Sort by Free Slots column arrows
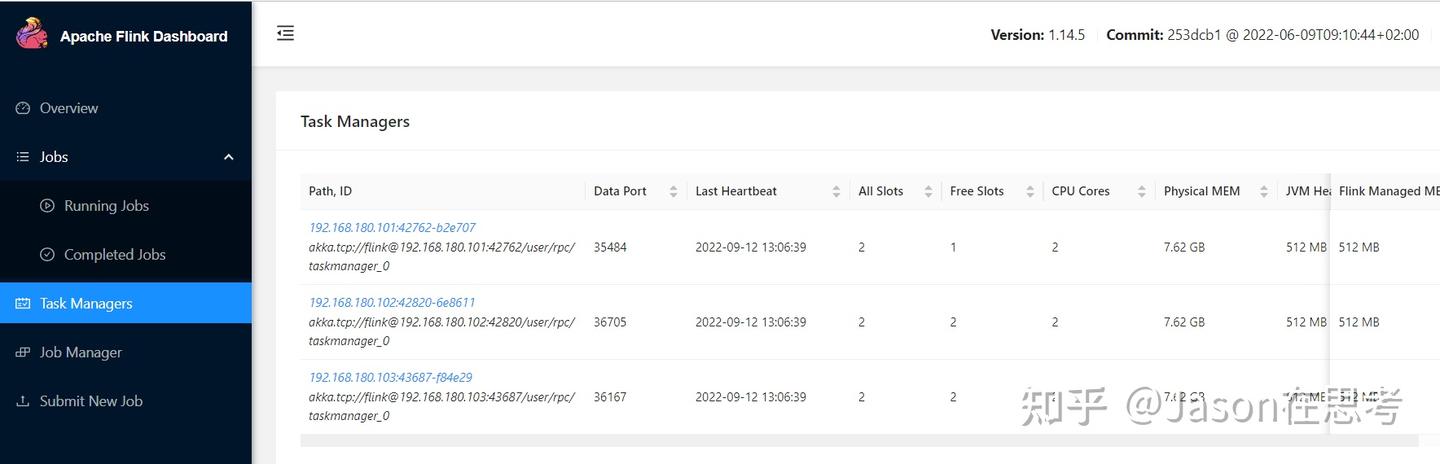1440x464 pixels. point(1030,192)
